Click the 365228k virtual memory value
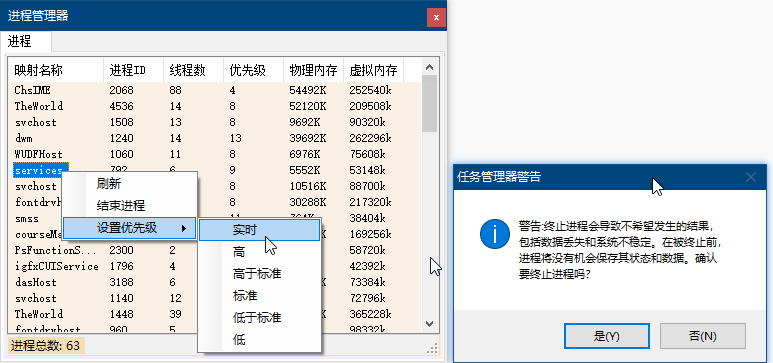773x363 pixels. click(370, 314)
